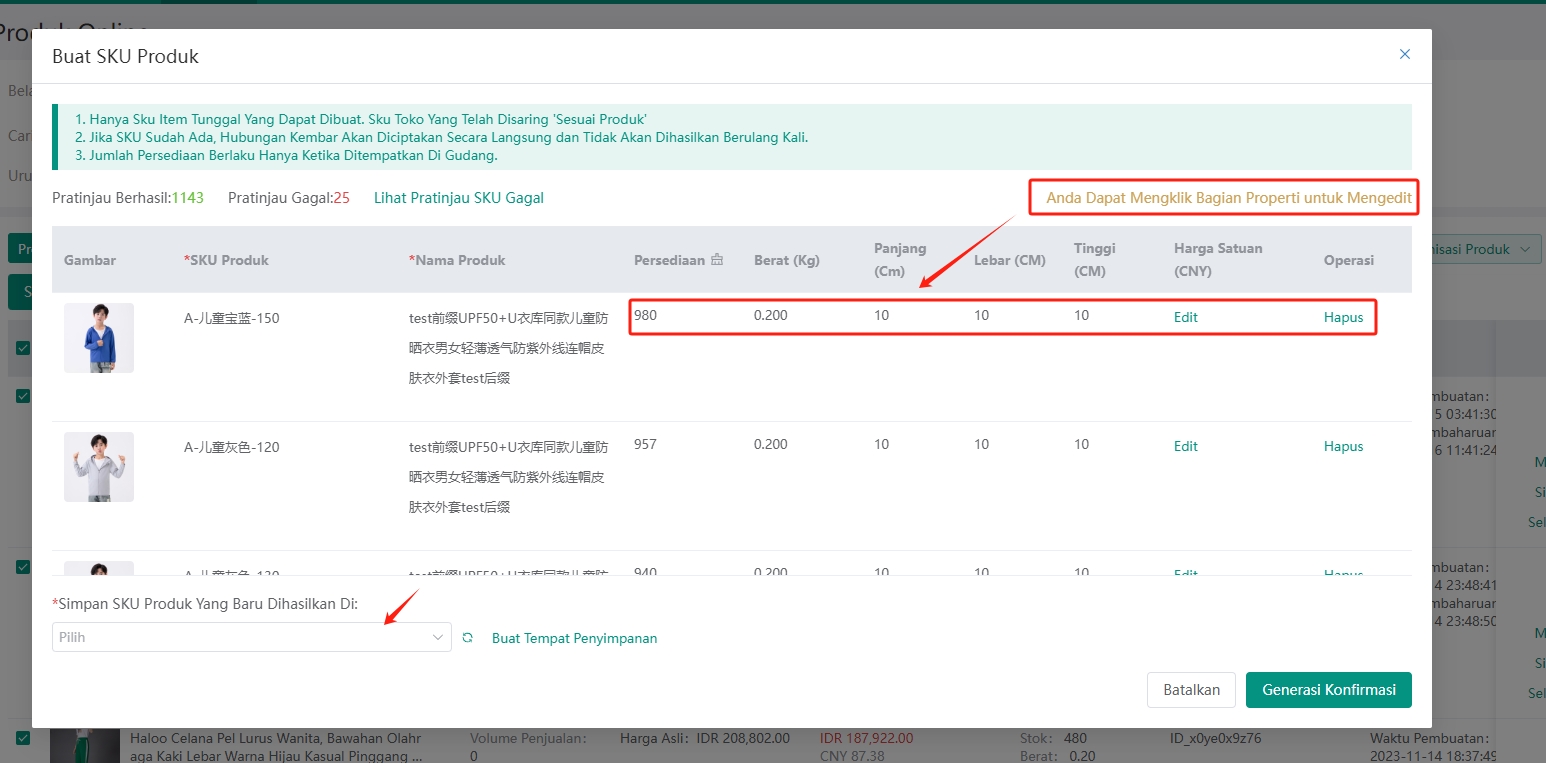
Task: Click Hapus for A-儿童宝蓝-150 row
Action: pyautogui.click(x=1343, y=317)
